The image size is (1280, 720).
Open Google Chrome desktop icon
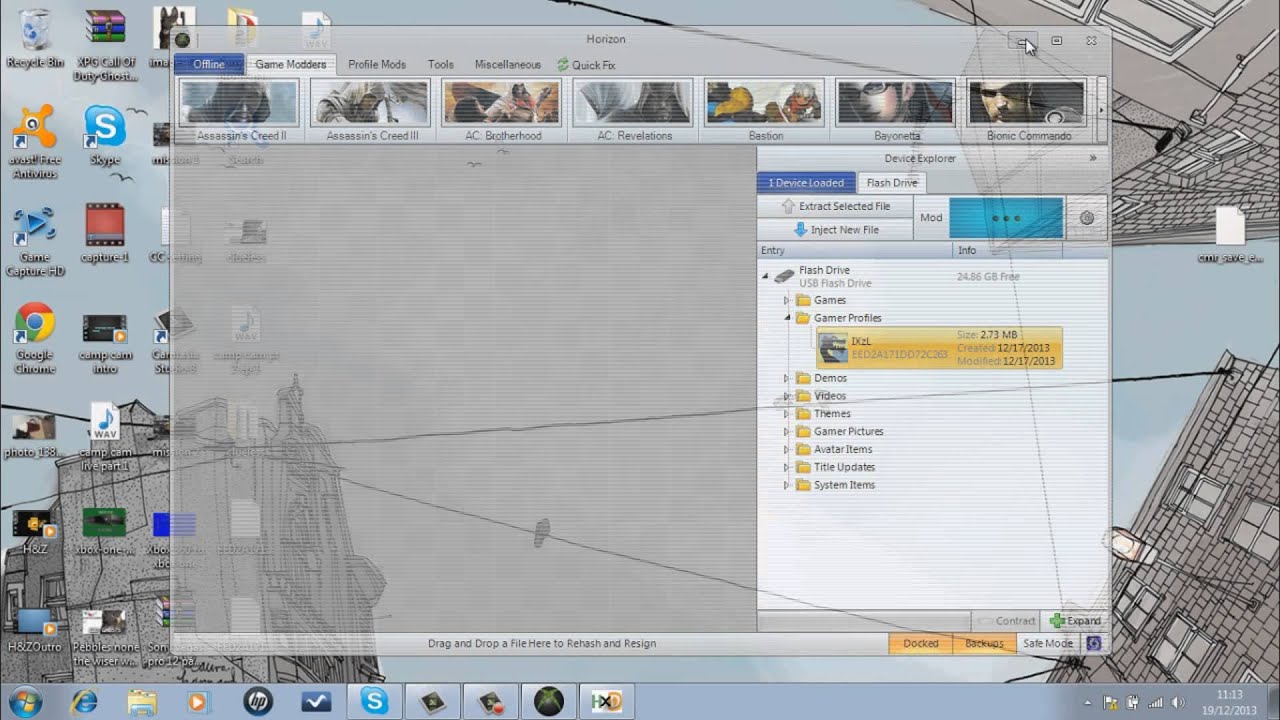pos(35,338)
